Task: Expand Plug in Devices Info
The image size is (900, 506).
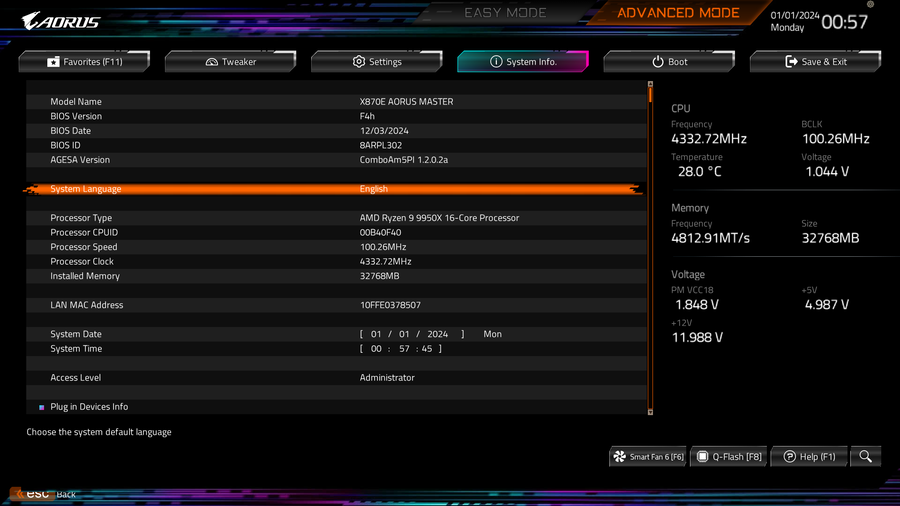Action: pyautogui.click(x=89, y=407)
